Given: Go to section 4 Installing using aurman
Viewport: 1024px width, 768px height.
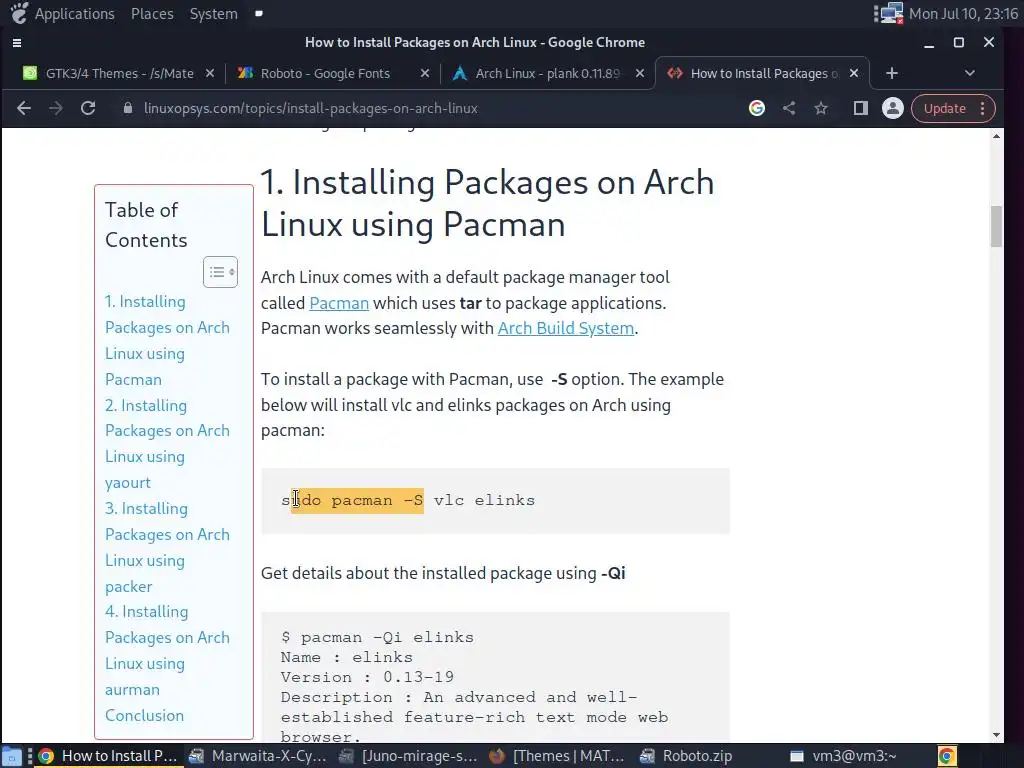Looking at the screenshot, I should pos(167,650).
